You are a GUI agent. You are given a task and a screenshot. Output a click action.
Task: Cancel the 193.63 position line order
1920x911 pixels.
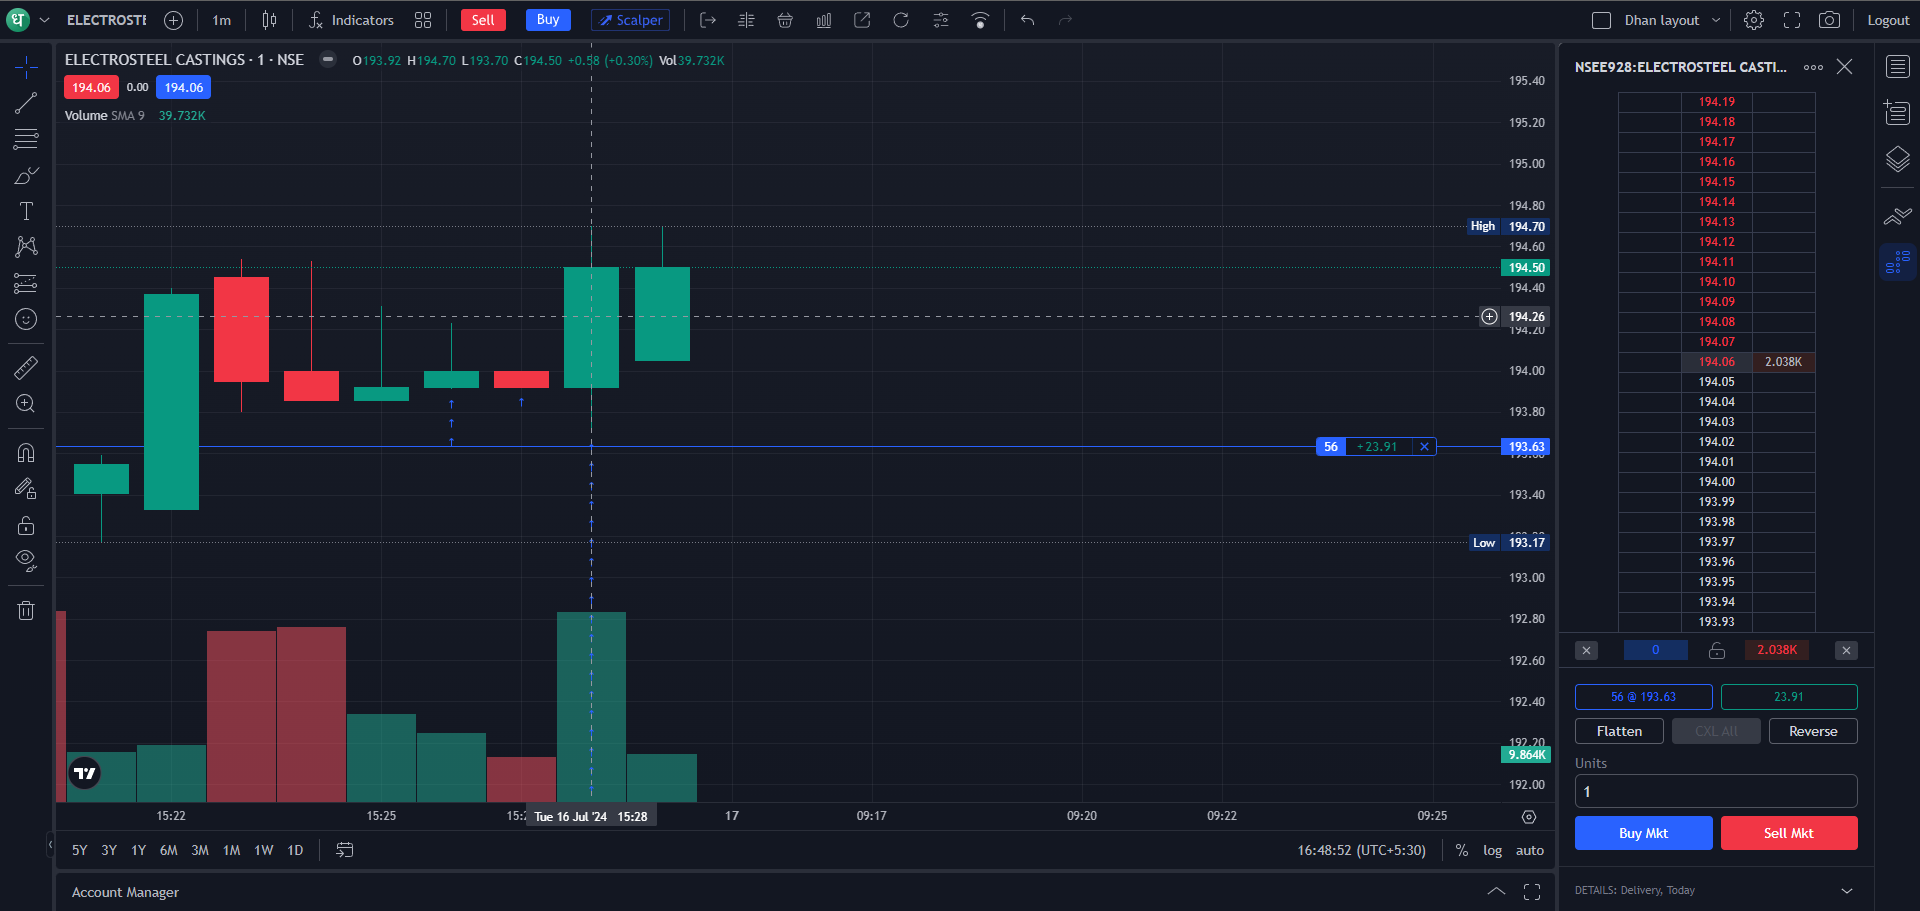[1424, 447]
